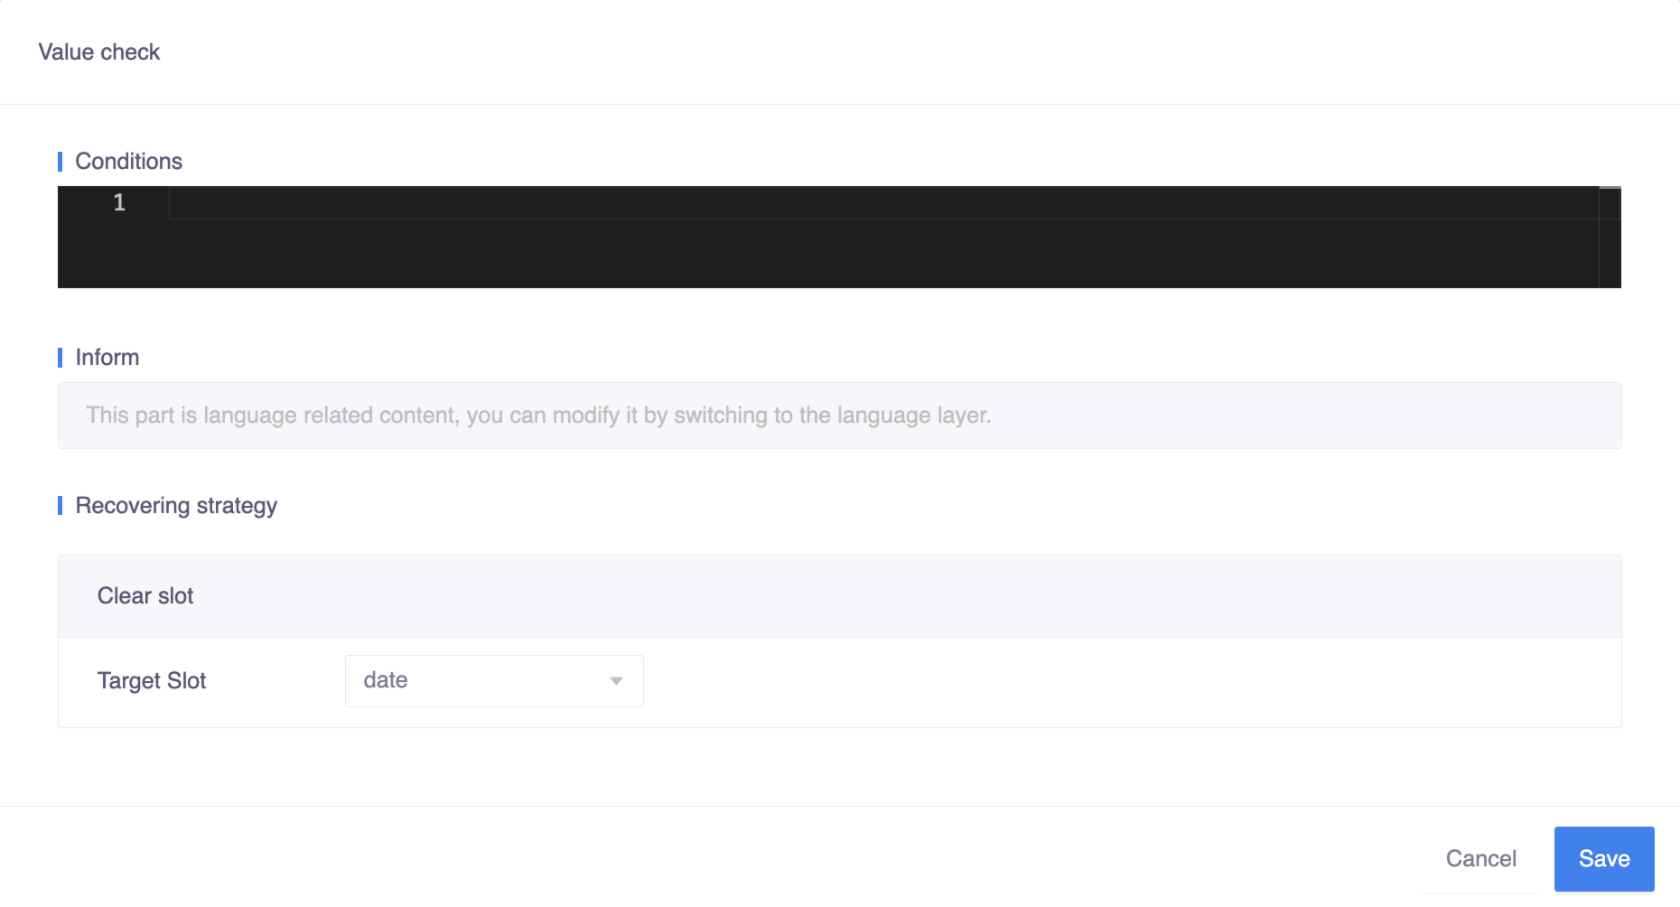Click the Target Slot label

[x=152, y=681]
